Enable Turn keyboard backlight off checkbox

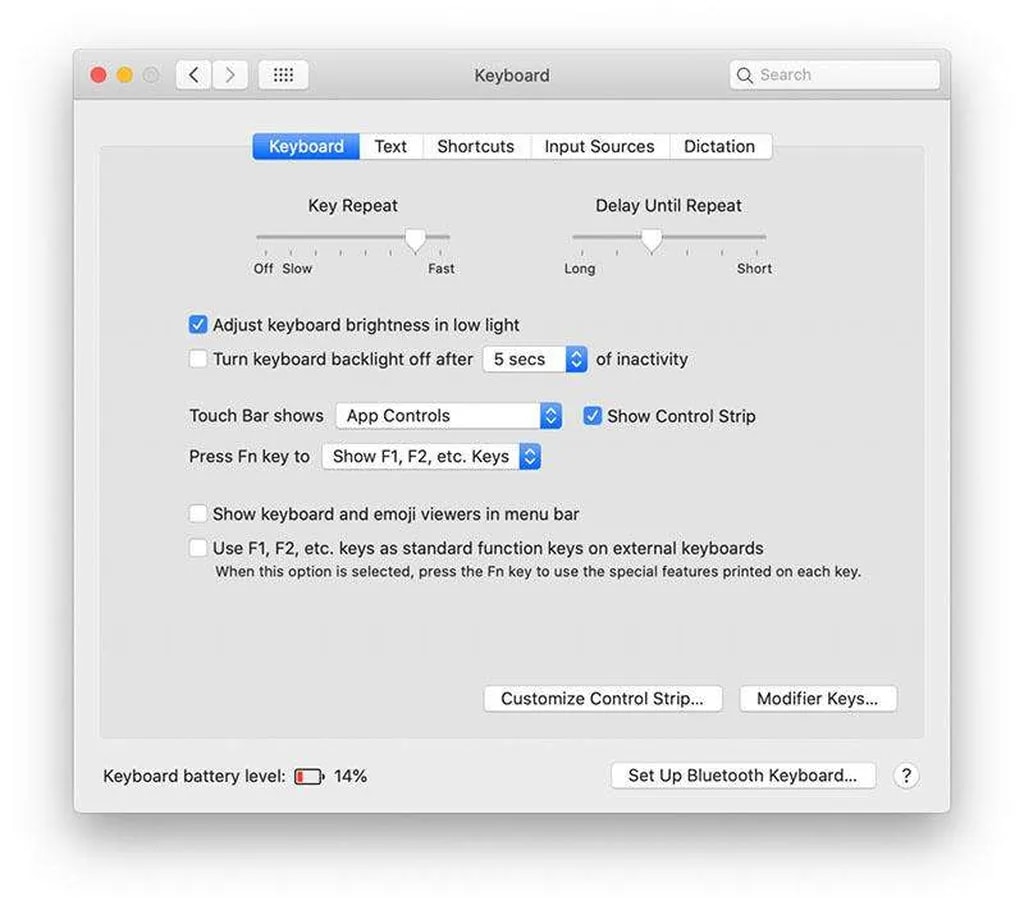pos(198,359)
